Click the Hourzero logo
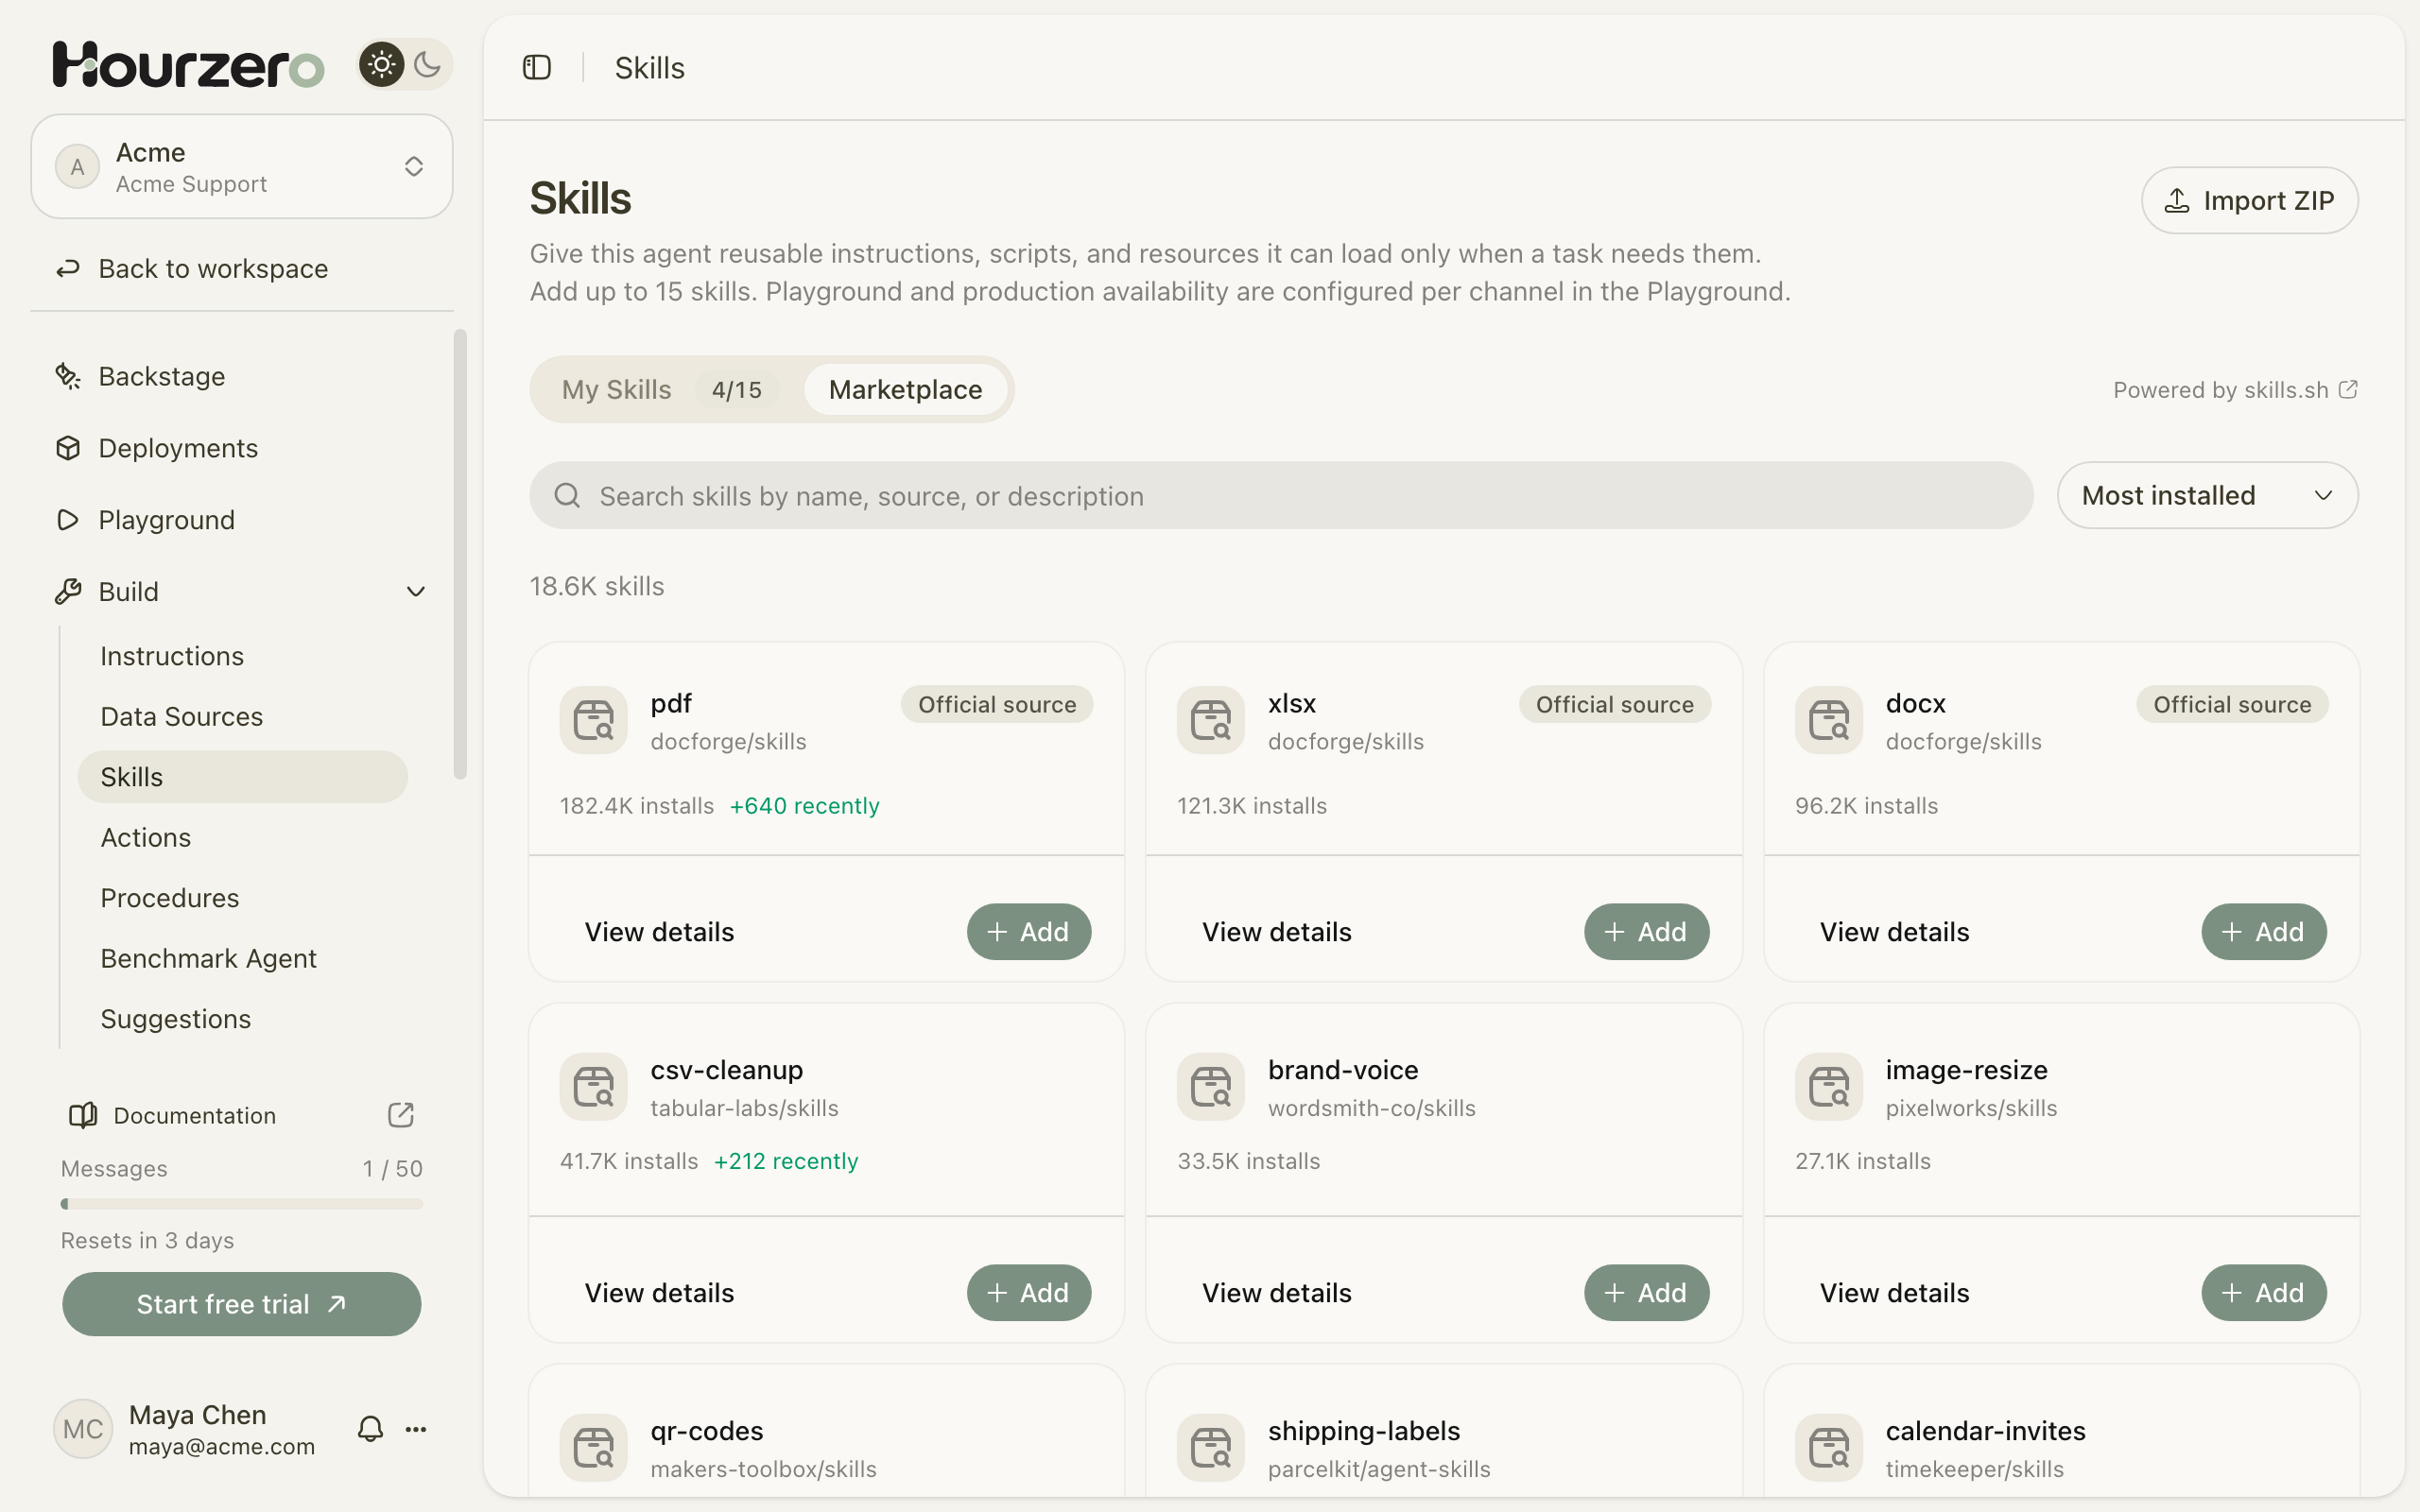This screenshot has height=1512, width=2420. coord(189,65)
